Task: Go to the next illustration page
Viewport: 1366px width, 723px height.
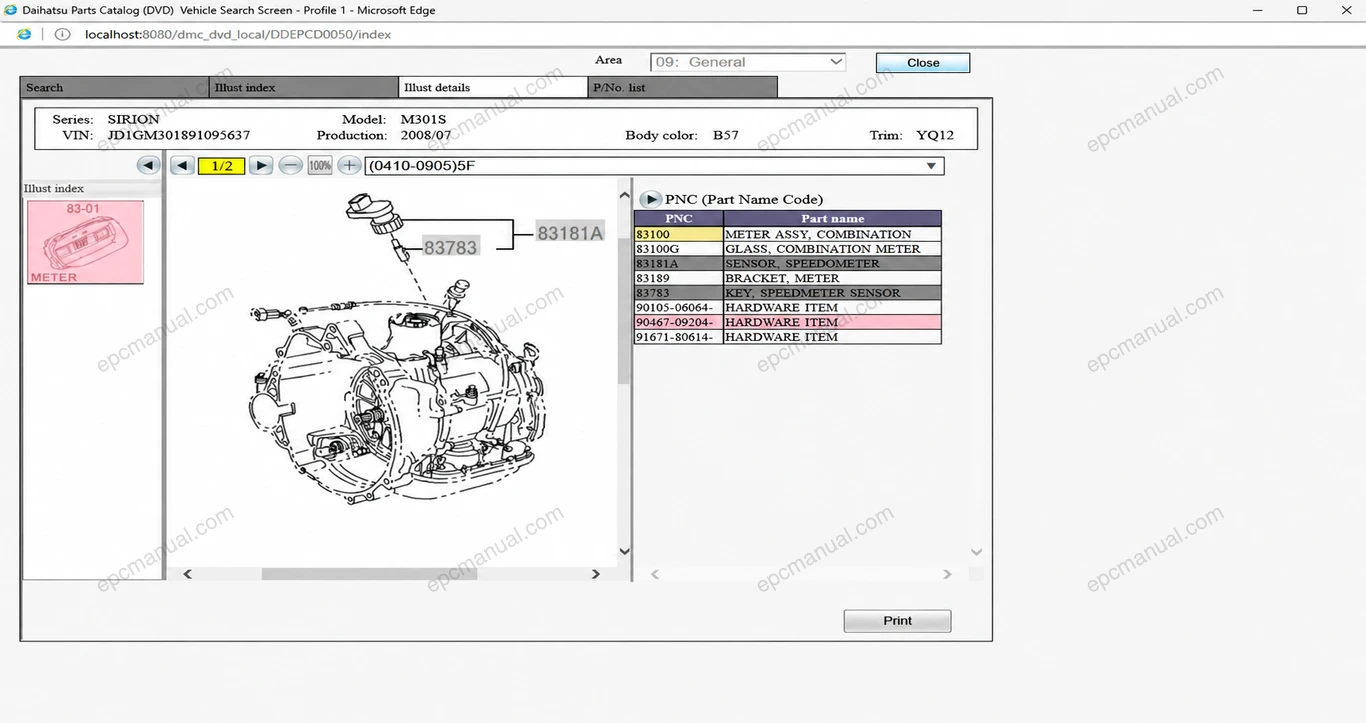Action: click(x=261, y=166)
